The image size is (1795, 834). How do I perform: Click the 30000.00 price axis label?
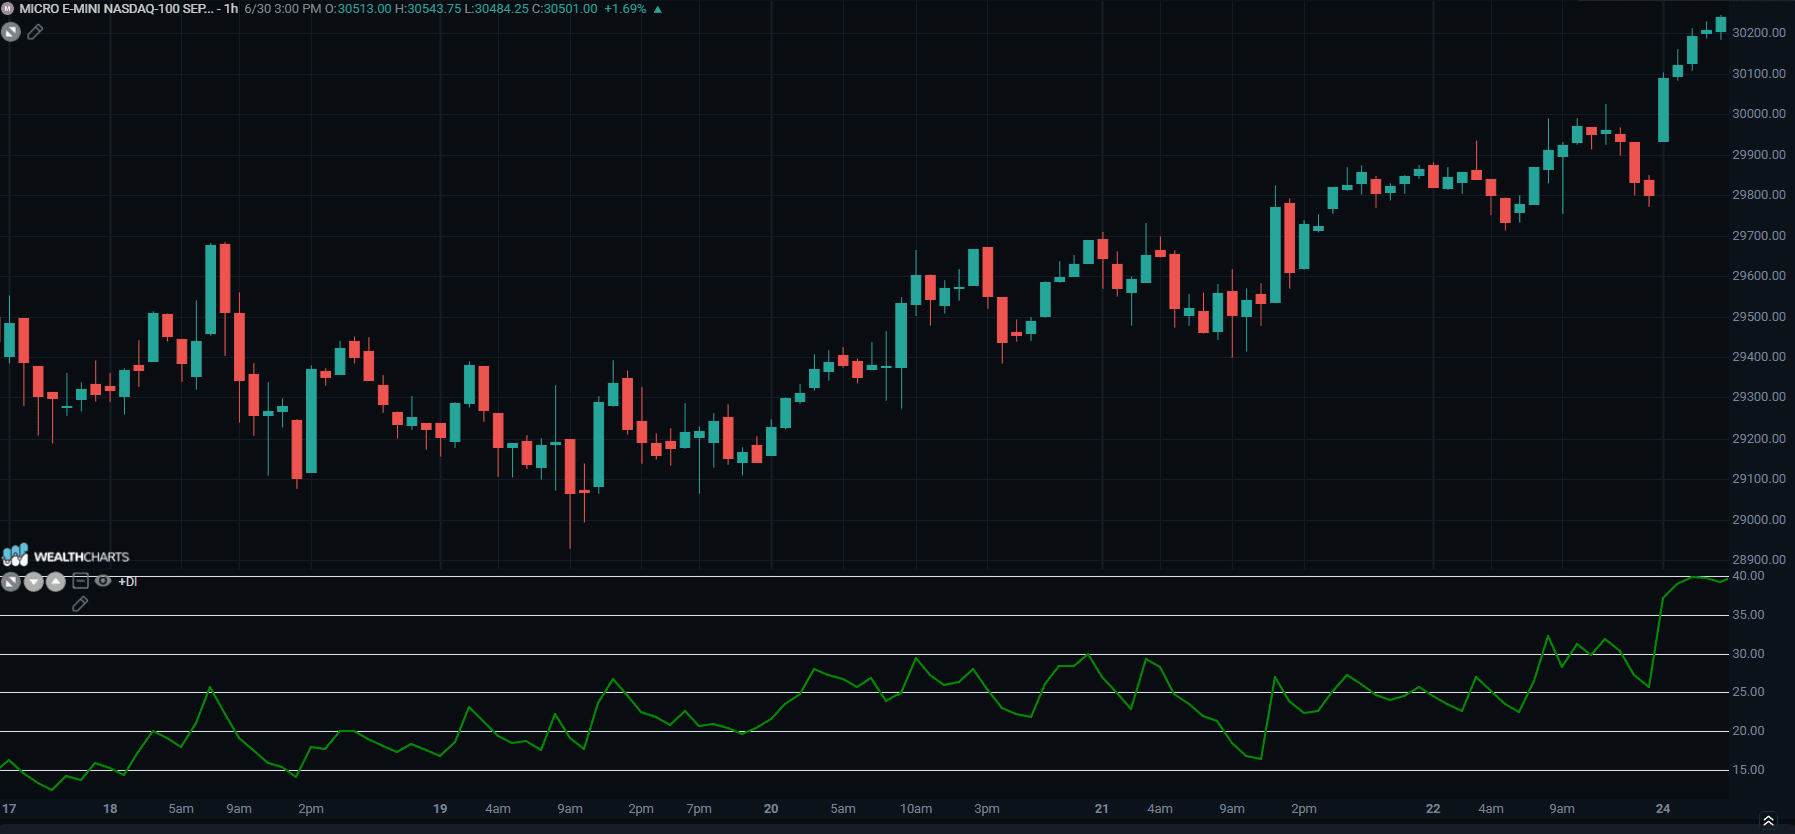click(1759, 114)
